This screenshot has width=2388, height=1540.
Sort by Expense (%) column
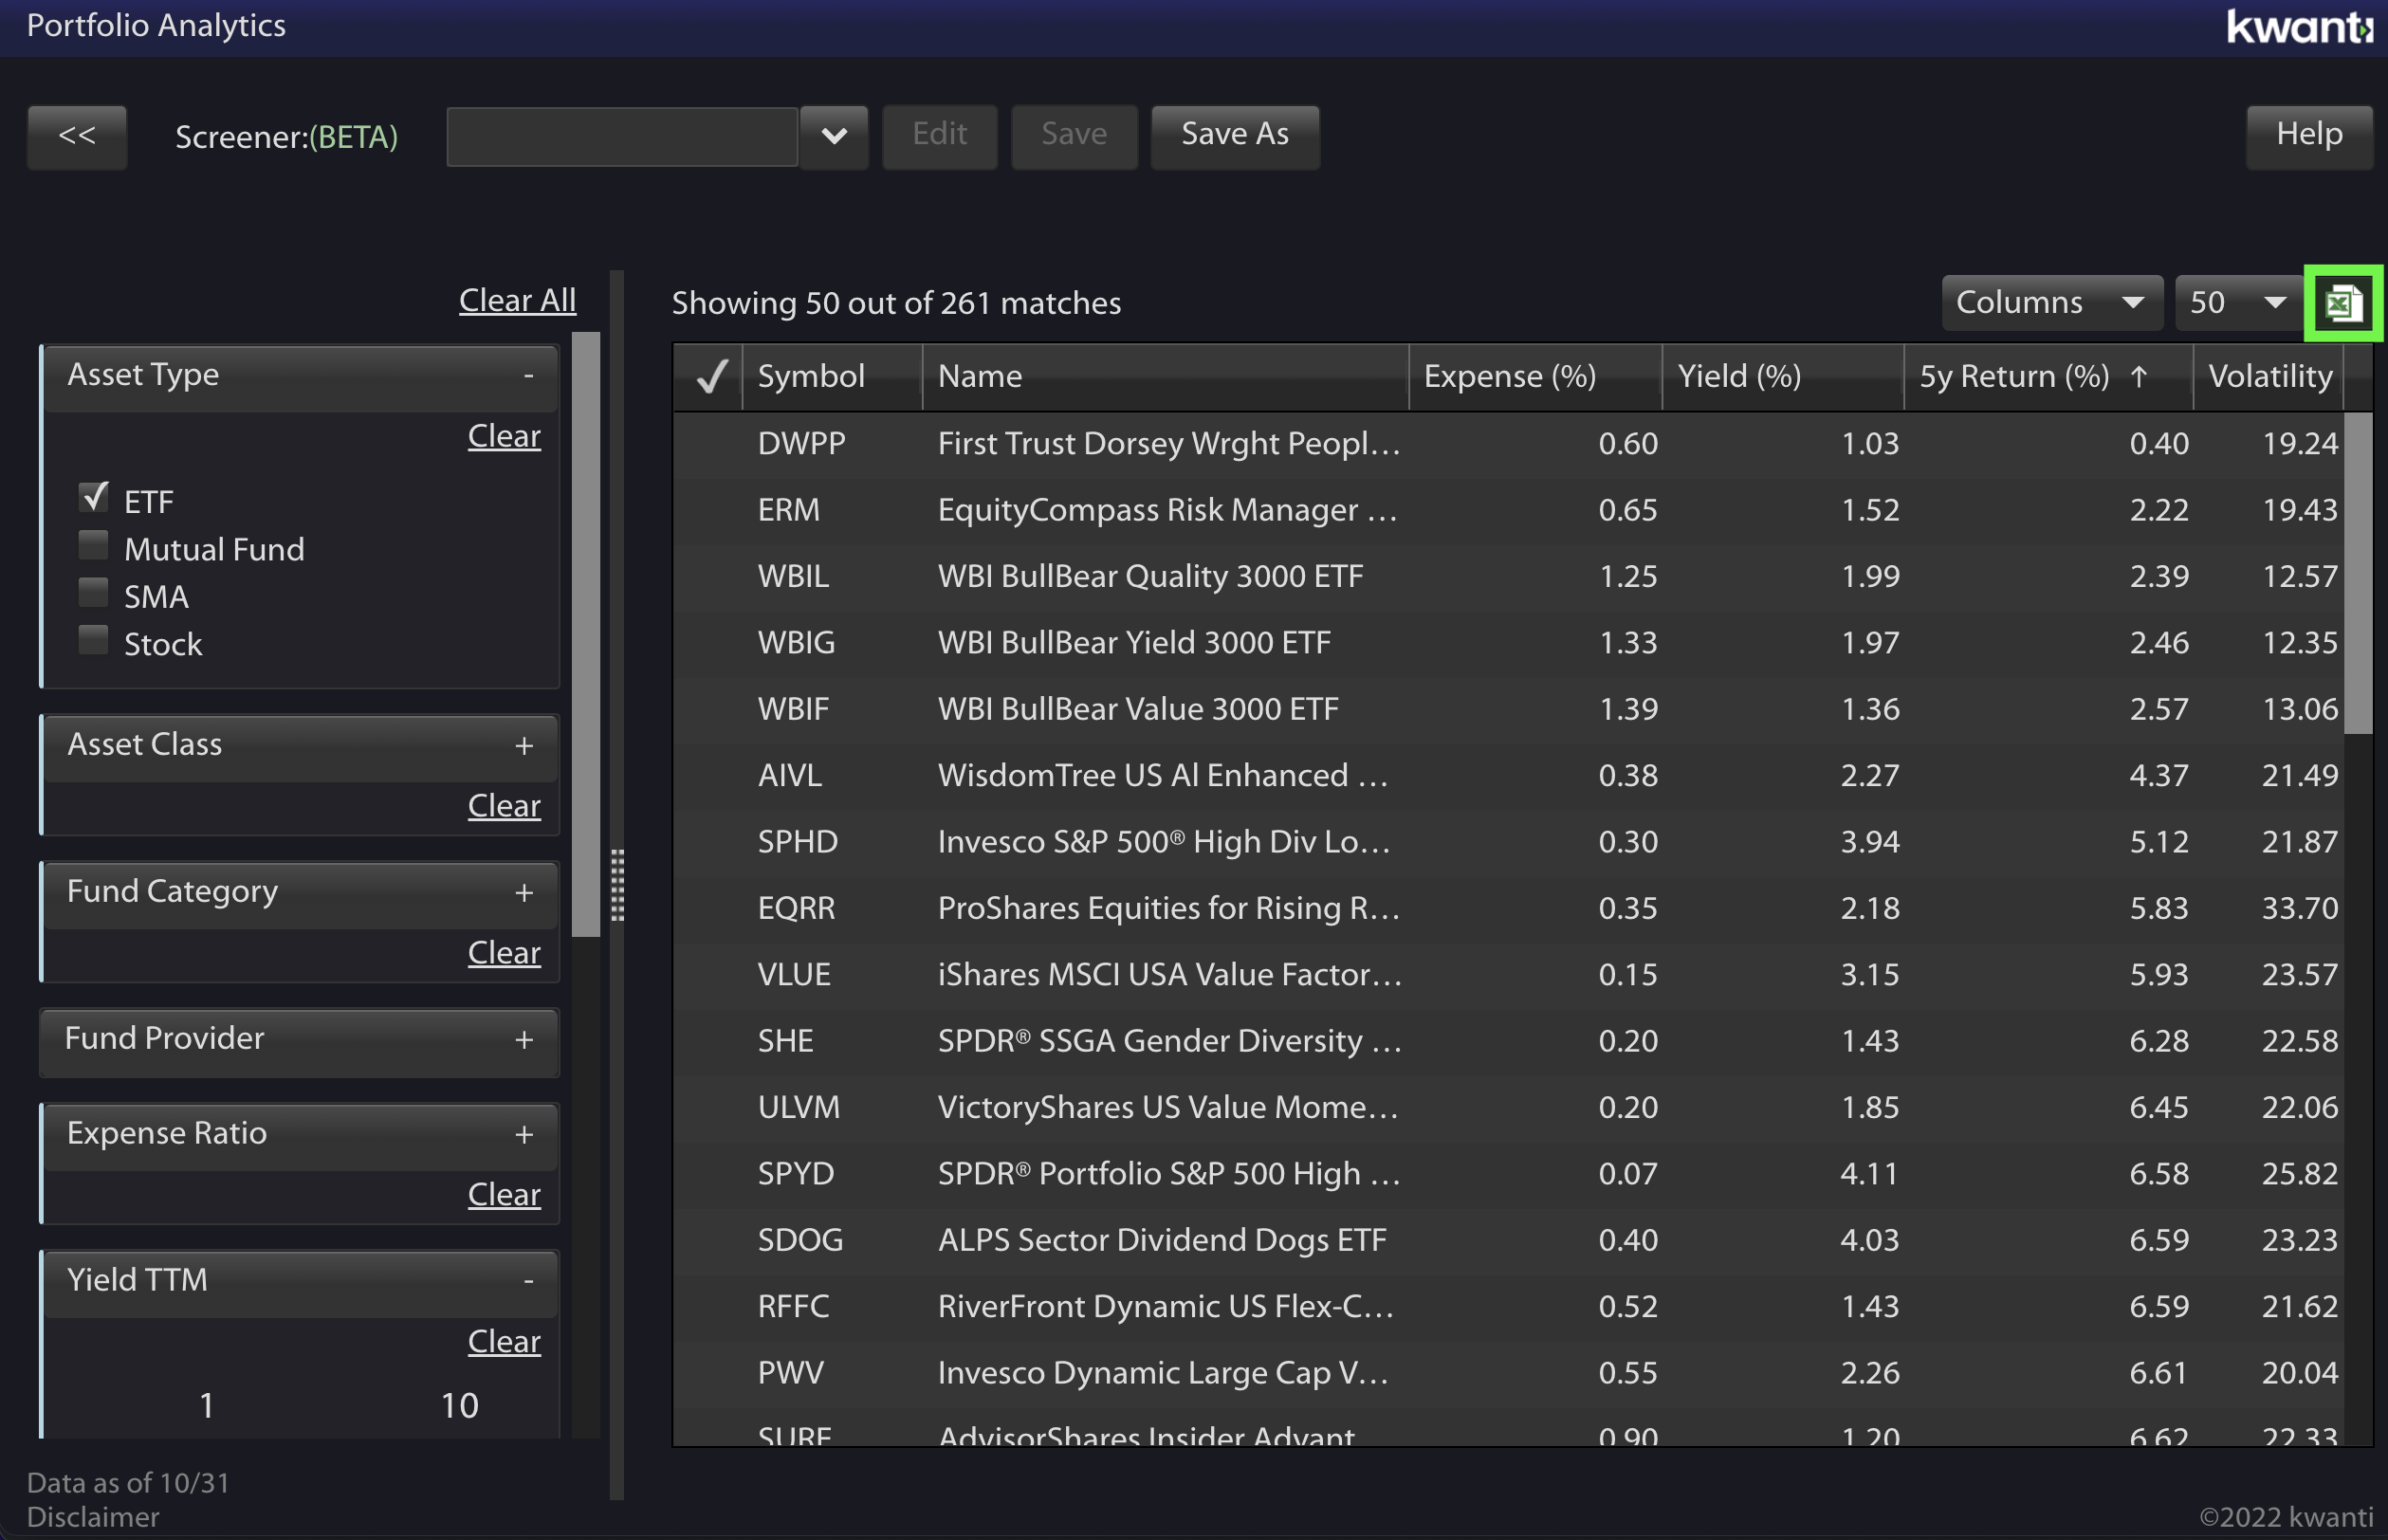coord(1535,377)
